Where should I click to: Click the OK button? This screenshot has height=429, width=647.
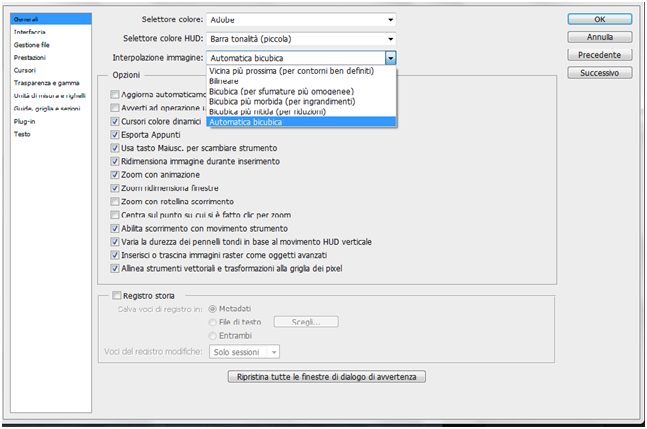[600, 19]
